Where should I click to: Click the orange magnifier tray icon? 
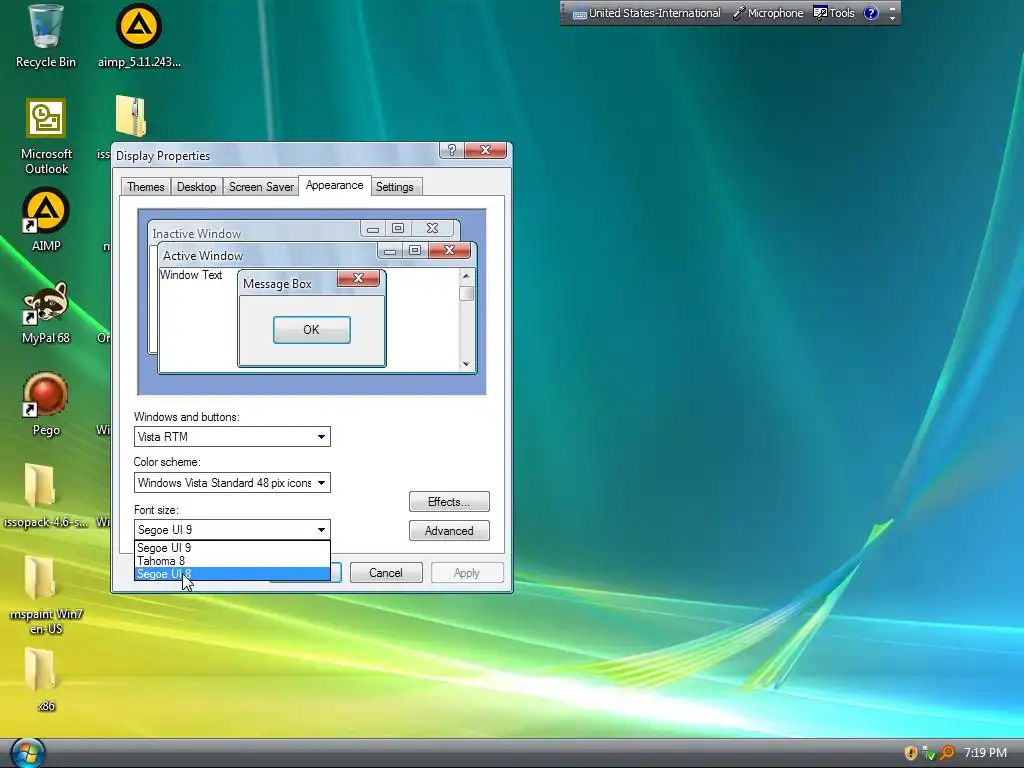tap(947, 753)
